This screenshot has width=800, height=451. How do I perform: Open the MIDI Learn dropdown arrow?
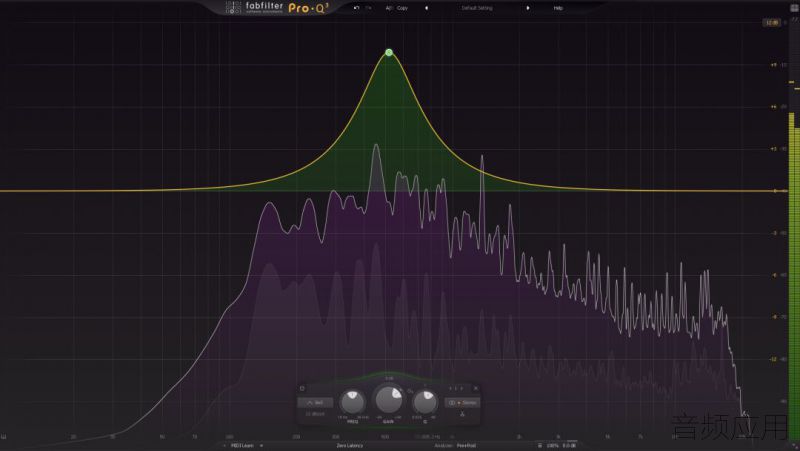tap(262, 445)
